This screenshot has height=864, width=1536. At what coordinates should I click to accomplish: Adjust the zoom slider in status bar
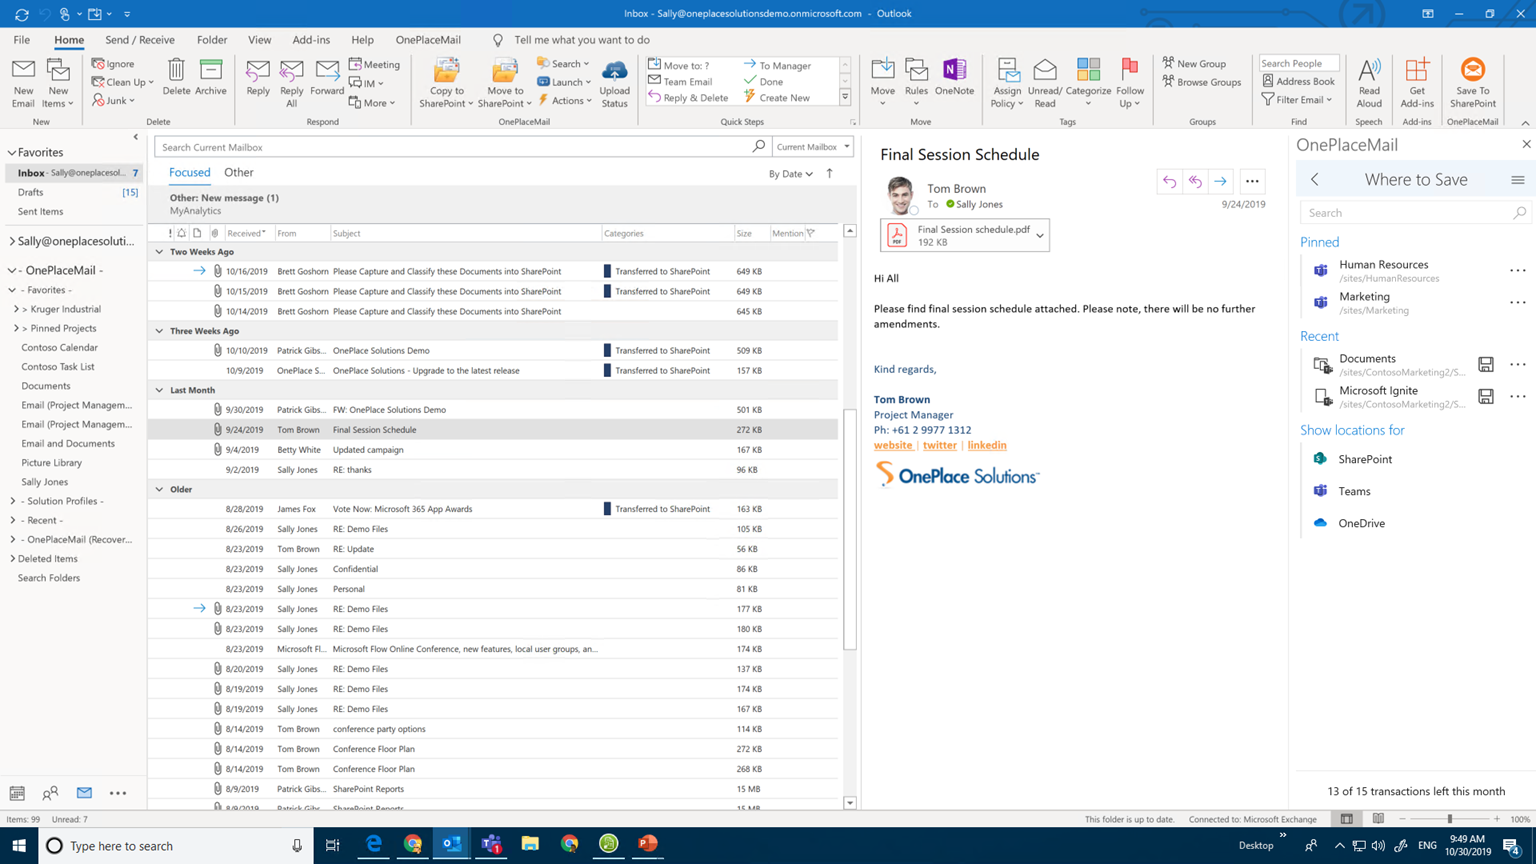[x=1449, y=819]
